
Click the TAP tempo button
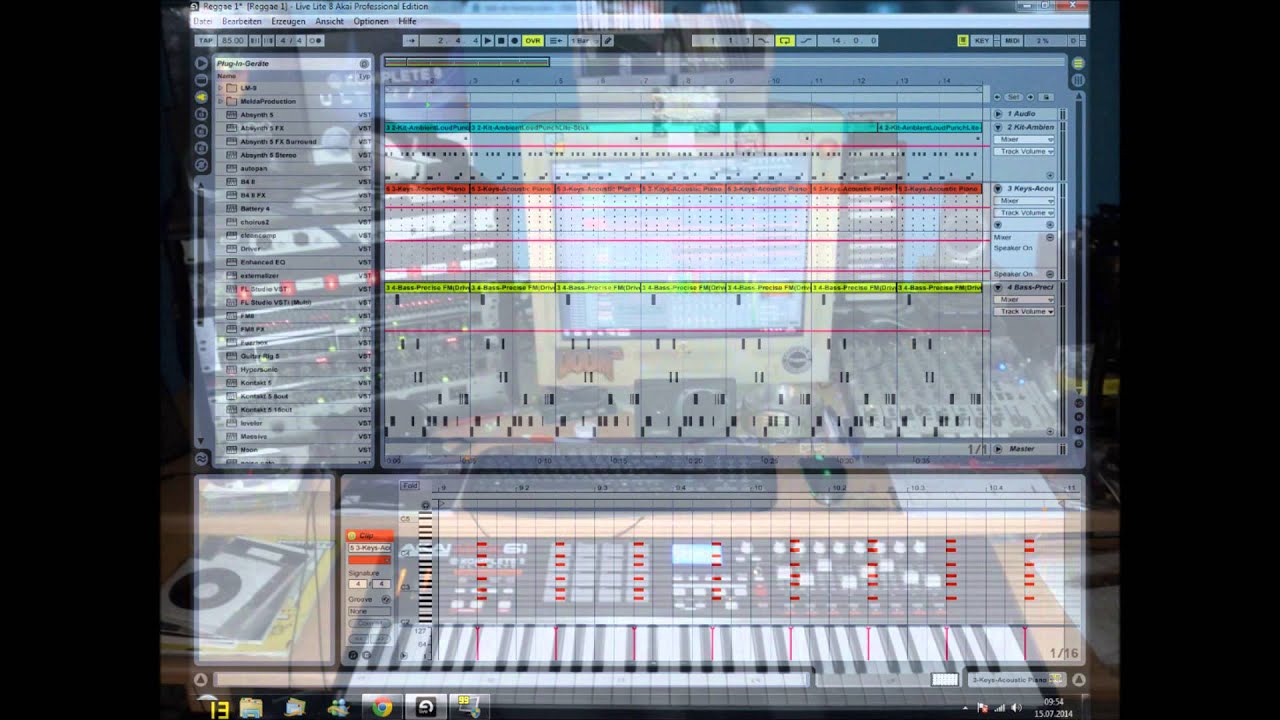pos(206,41)
